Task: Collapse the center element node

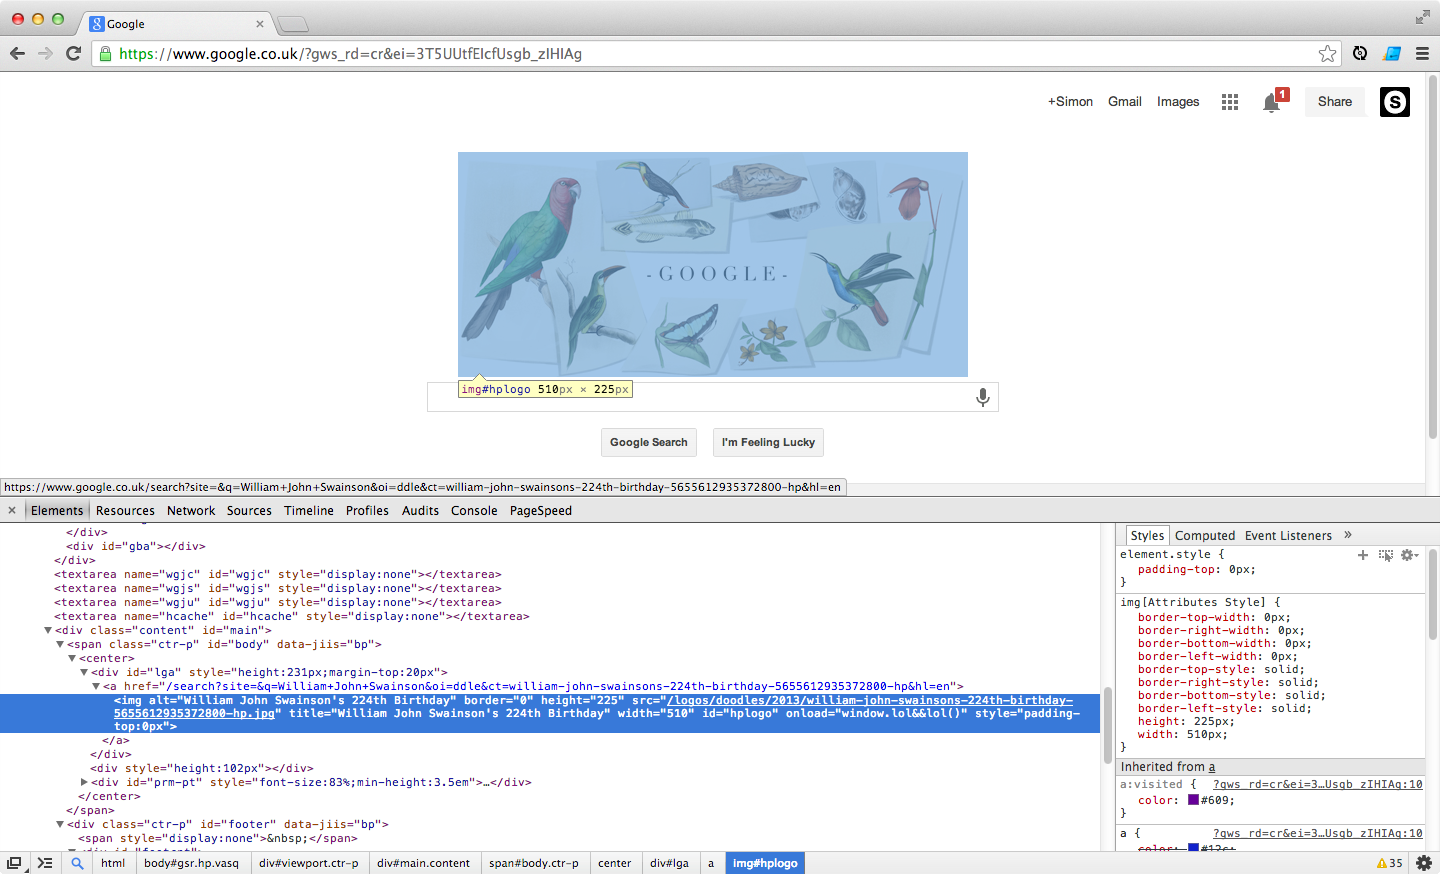Action: point(72,658)
